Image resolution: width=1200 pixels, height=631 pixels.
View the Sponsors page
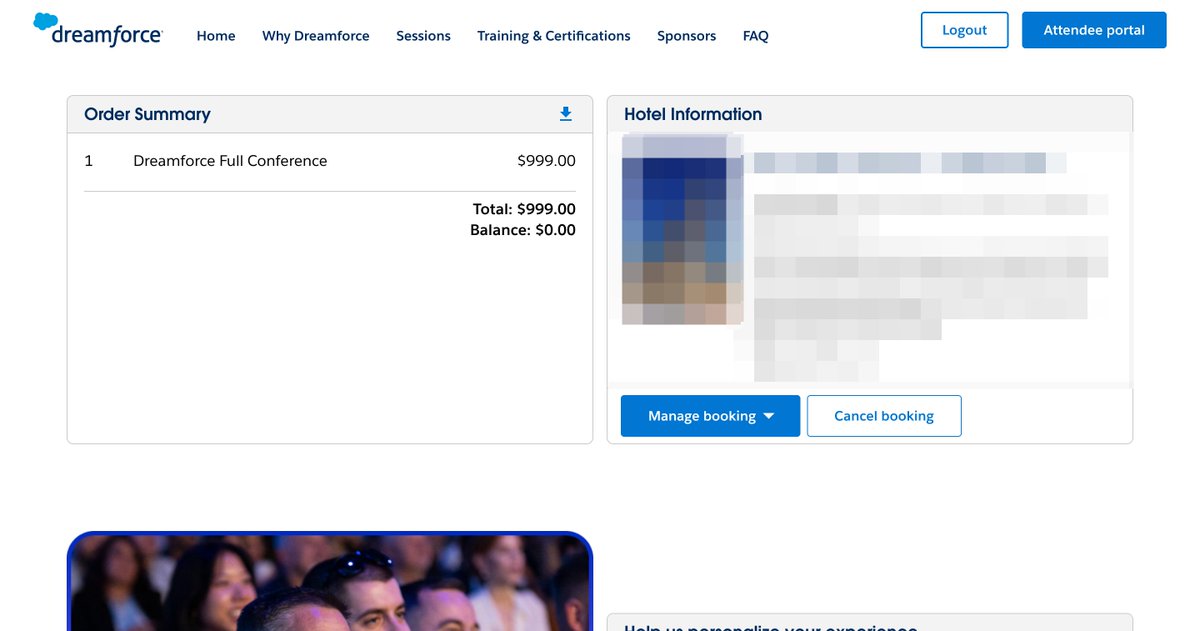686,35
